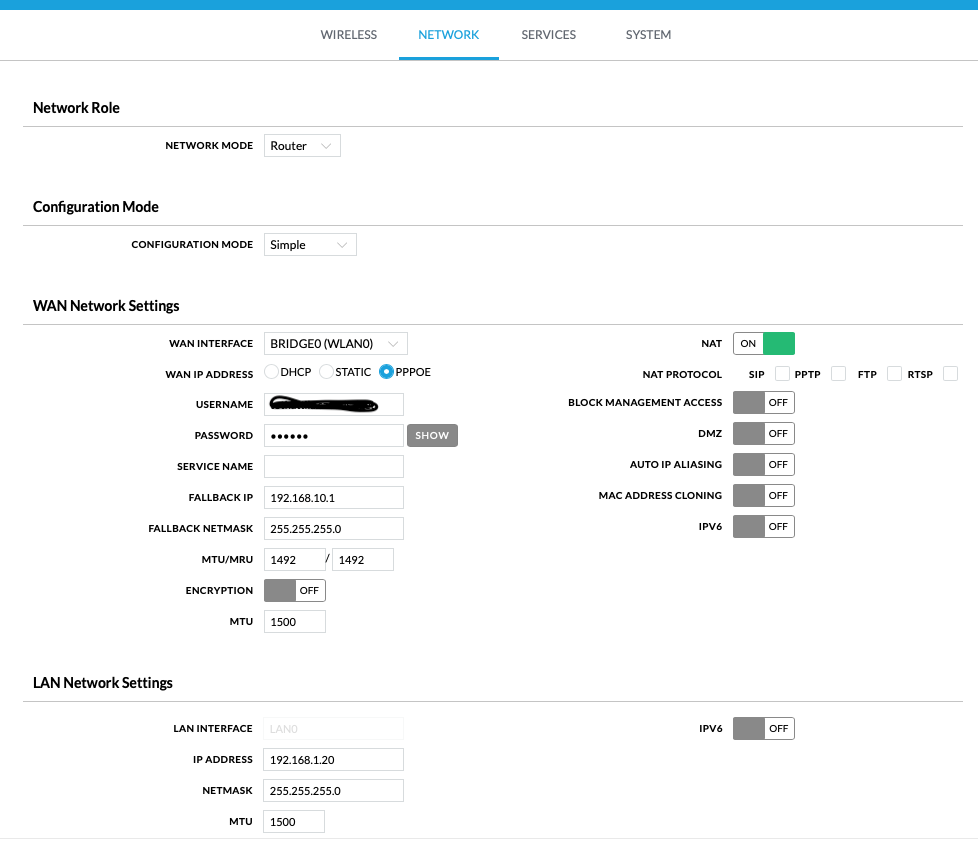Turn on MAC ADDRESS CLONING
Viewport: 978px width, 848px height.
763,495
